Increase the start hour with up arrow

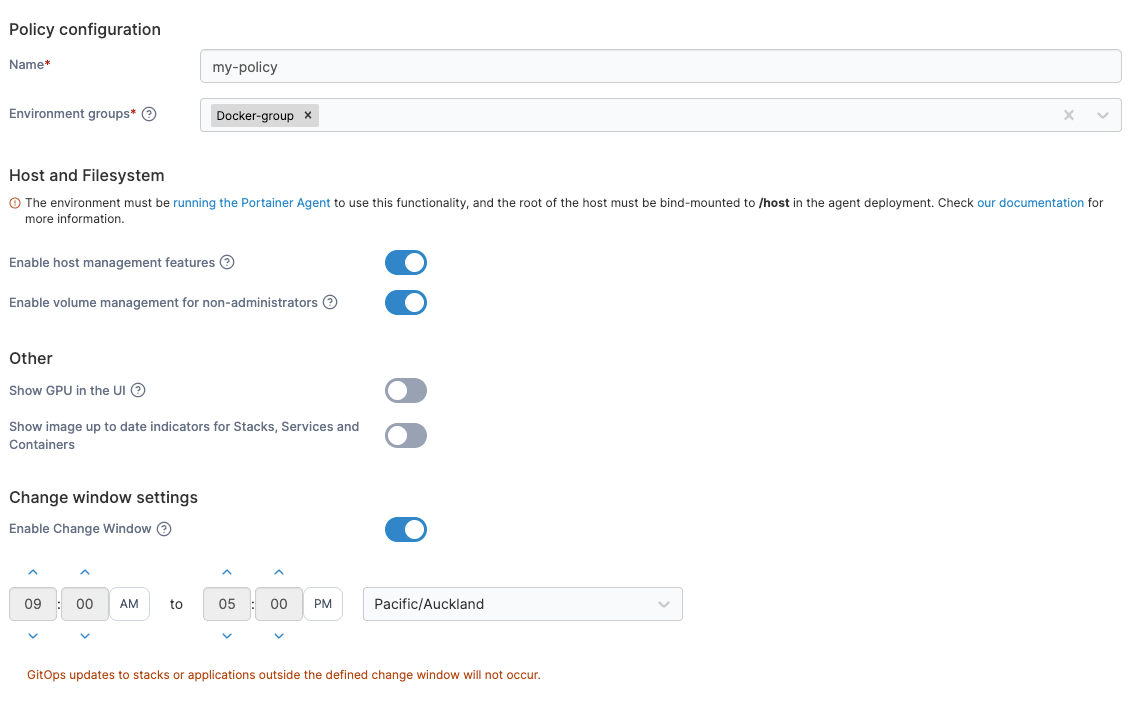pyautogui.click(x=33, y=572)
